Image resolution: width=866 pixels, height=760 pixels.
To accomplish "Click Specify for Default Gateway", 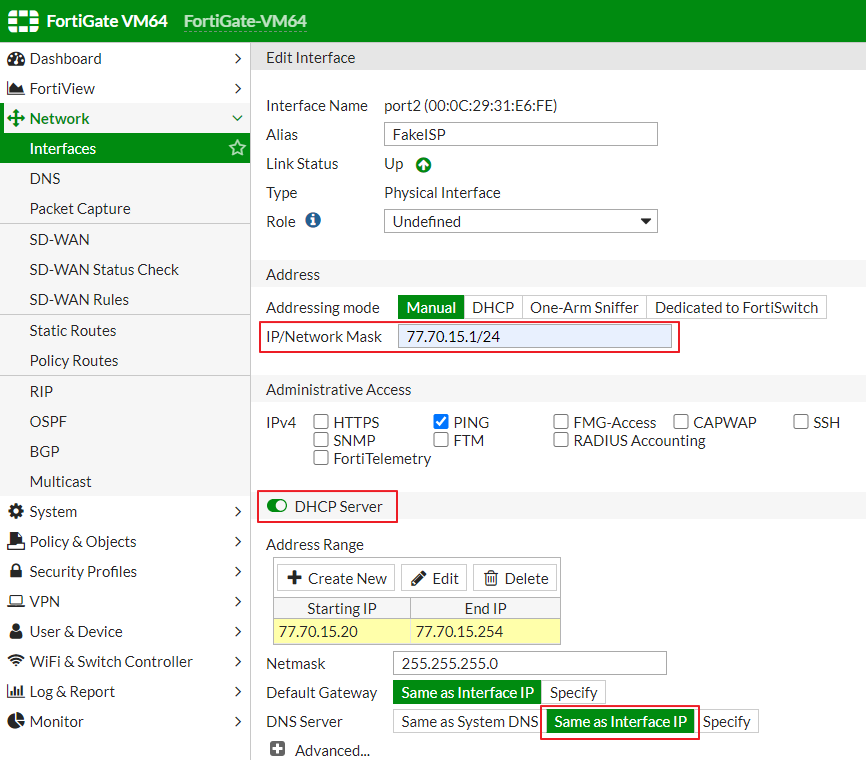I will click(573, 692).
